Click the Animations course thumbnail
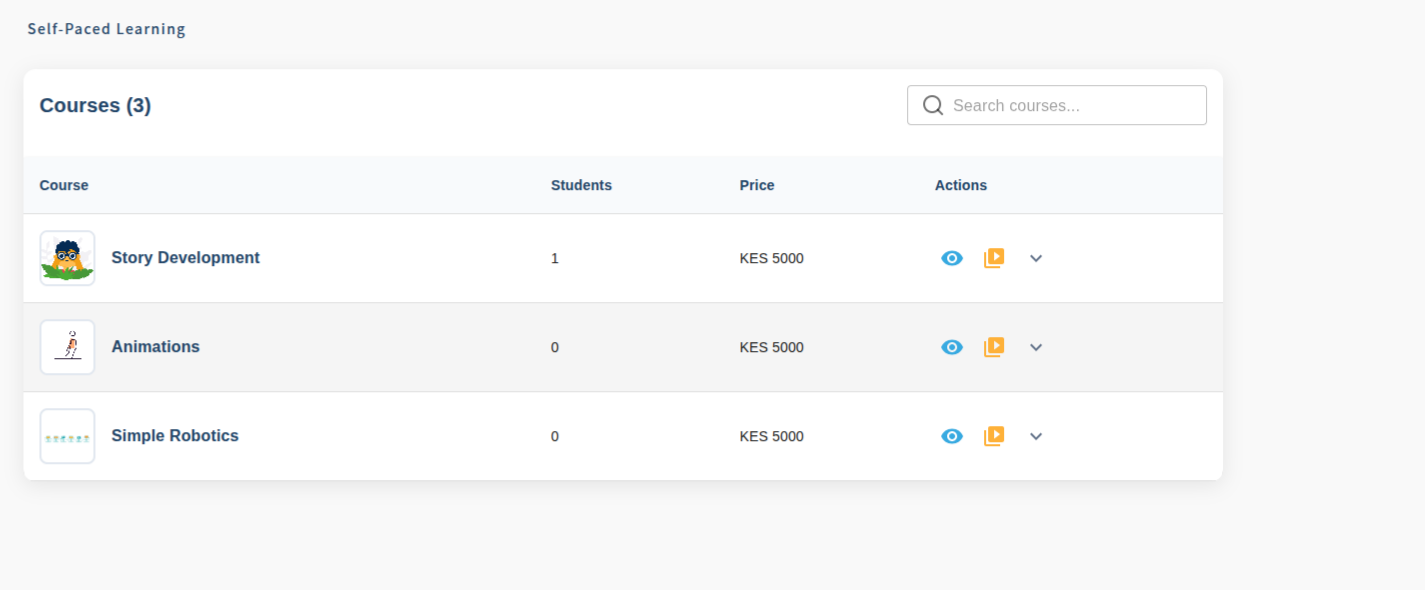1425x590 pixels. tap(67, 347)
